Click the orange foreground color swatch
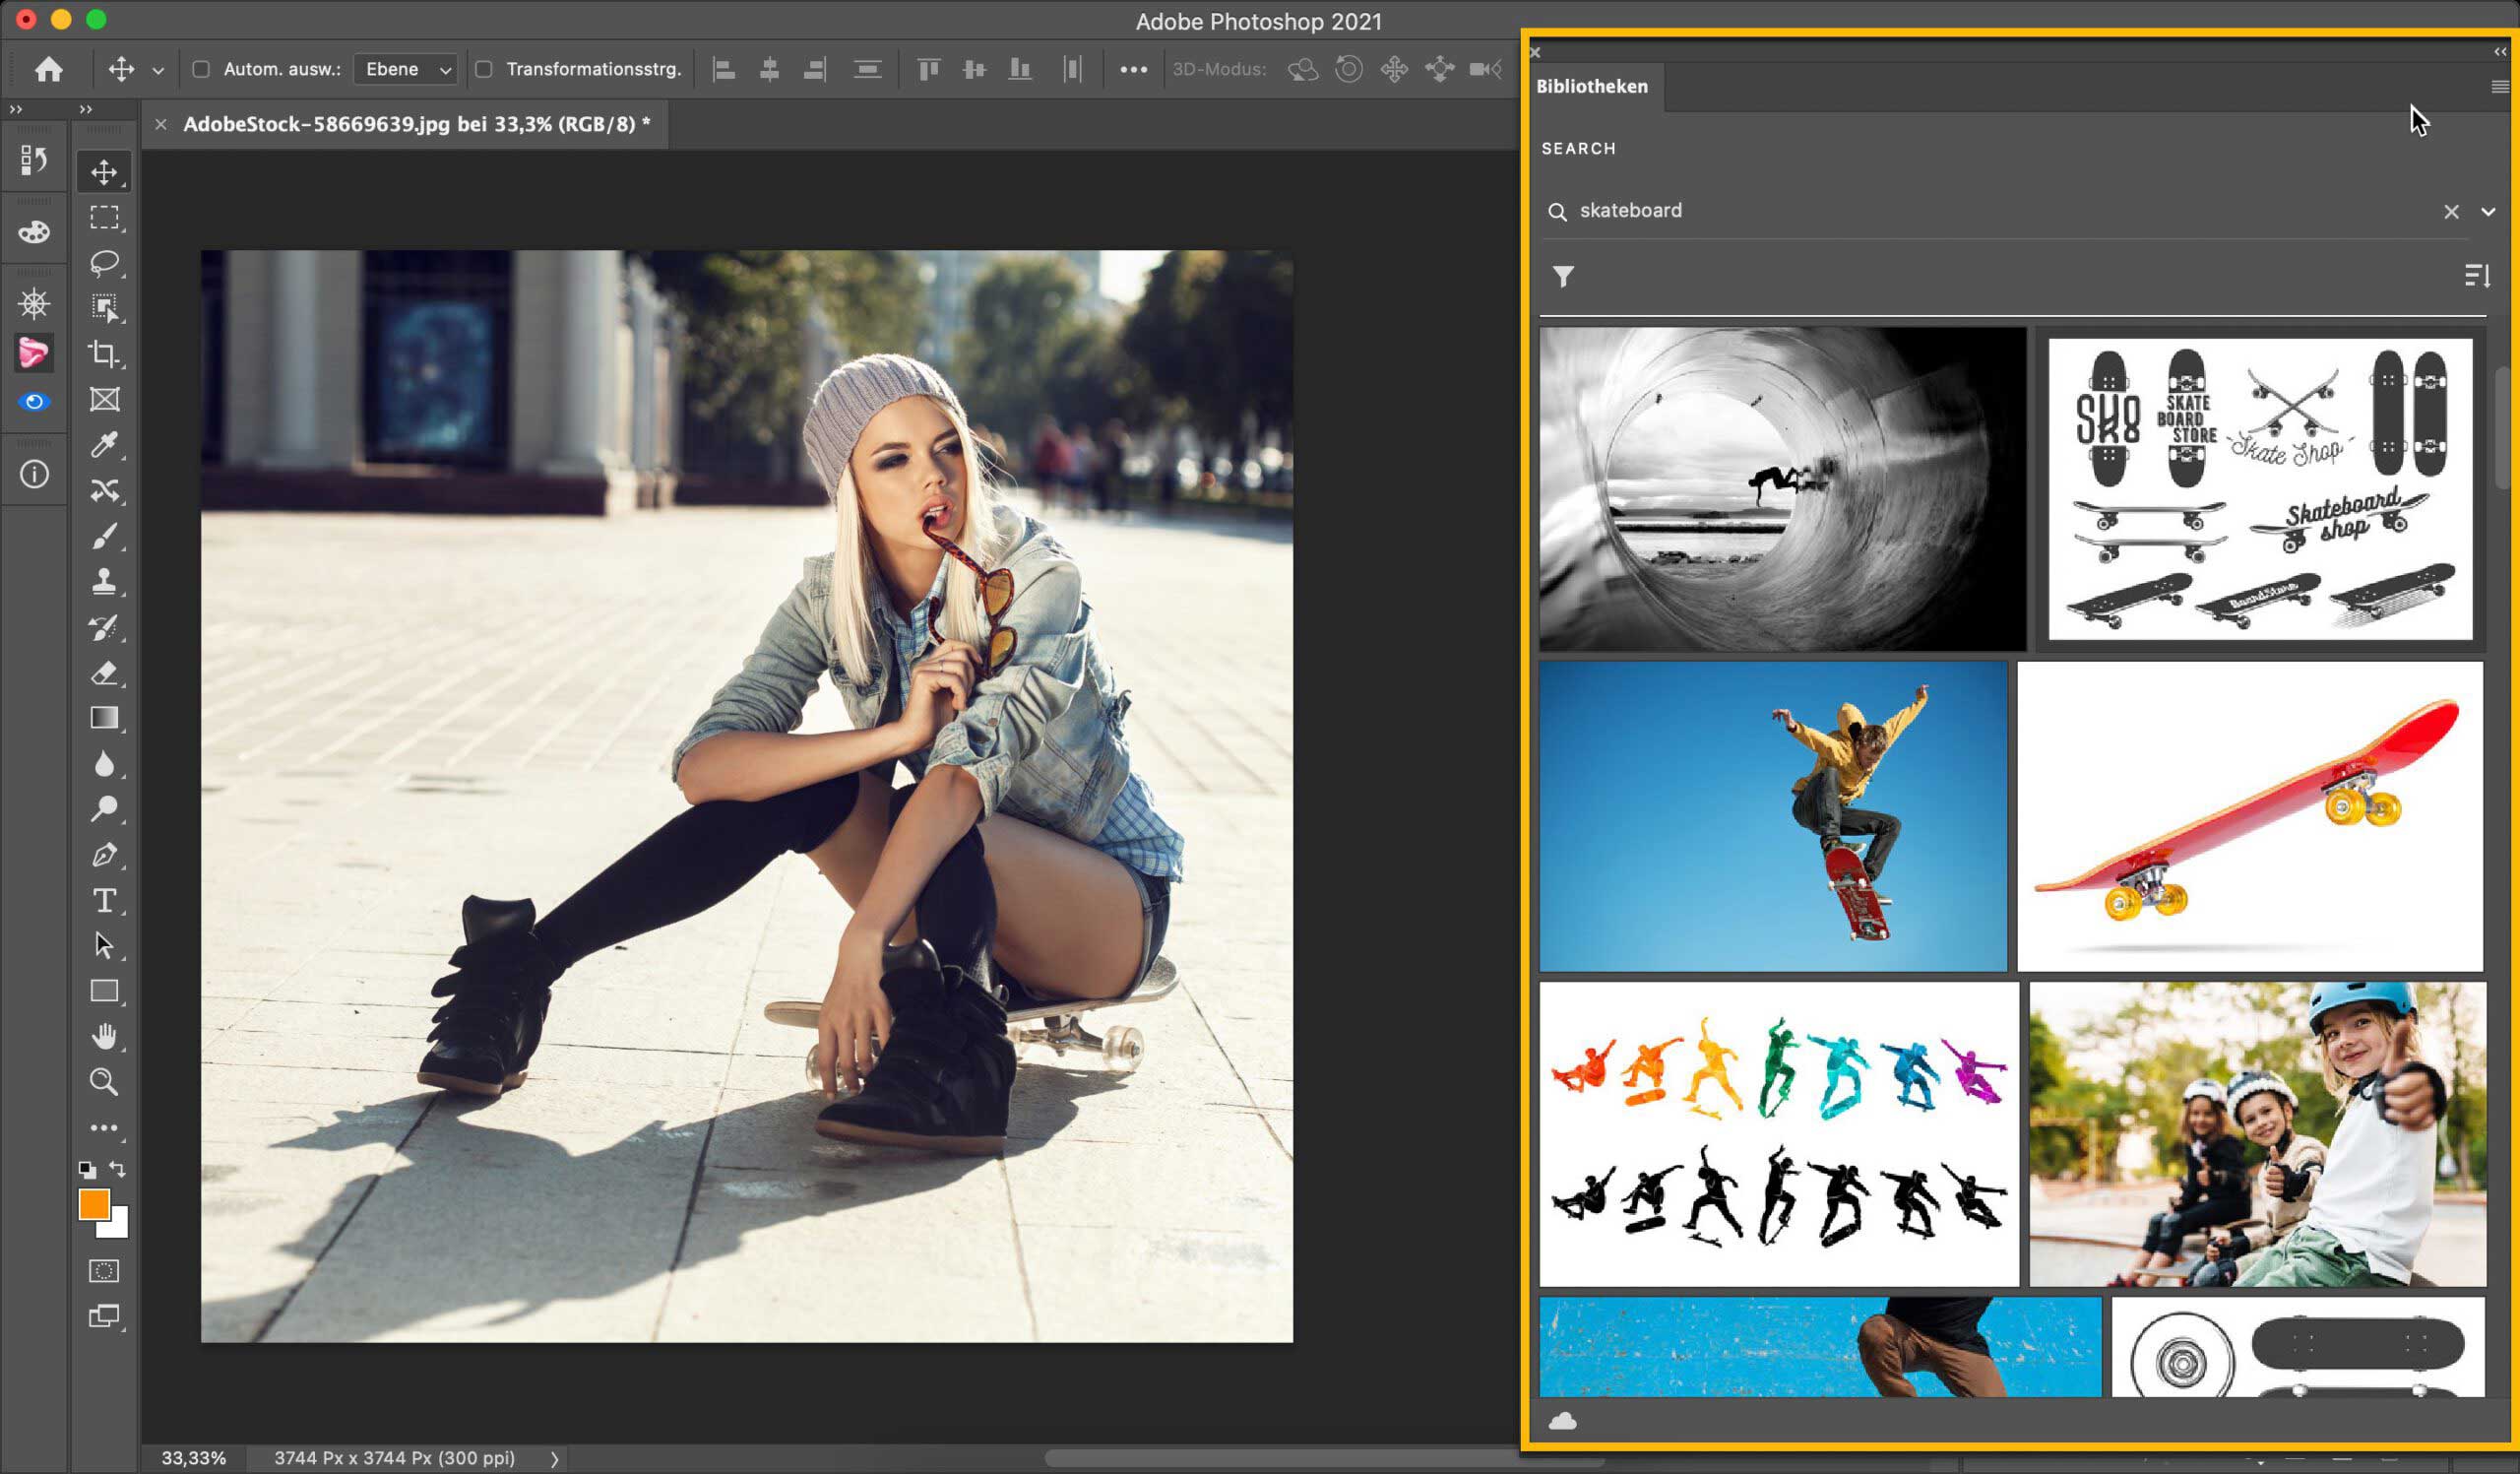 coord(93,1204)
